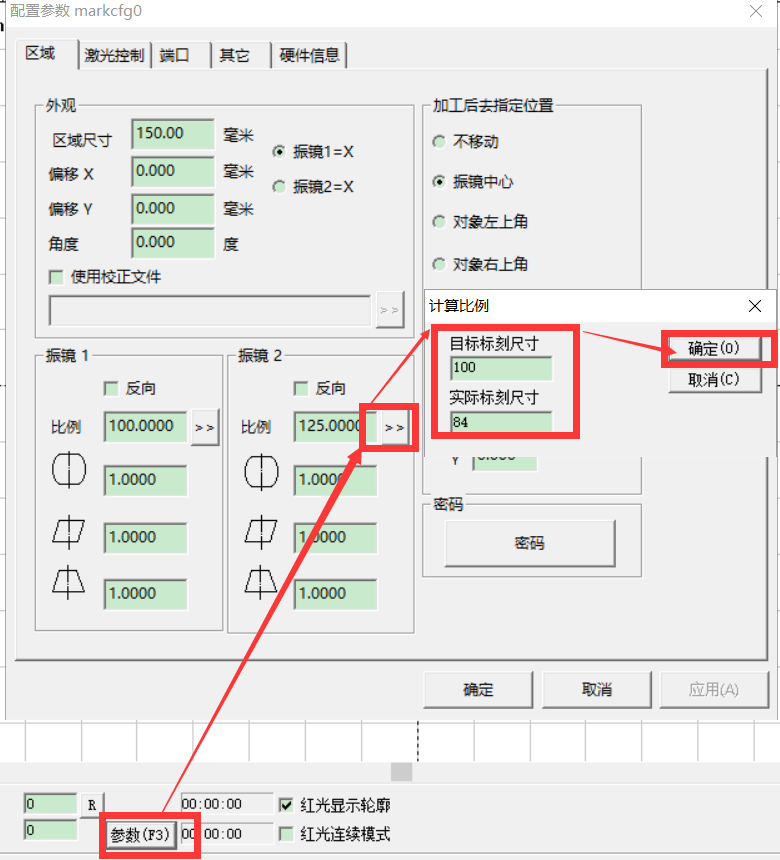780x860 pixels.
Task: Click 振镜 2 parallelogram value field
Action: click(335, 538)
